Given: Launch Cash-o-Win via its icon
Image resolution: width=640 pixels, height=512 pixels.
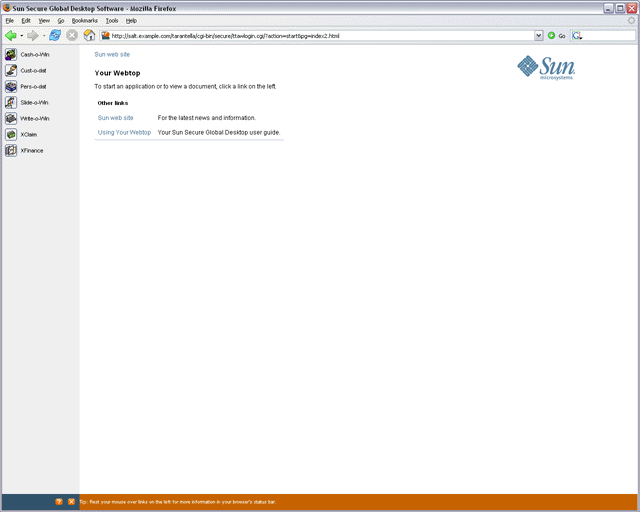Looking at the screenshot, I should pyautogui.click(x=11, y=54).
